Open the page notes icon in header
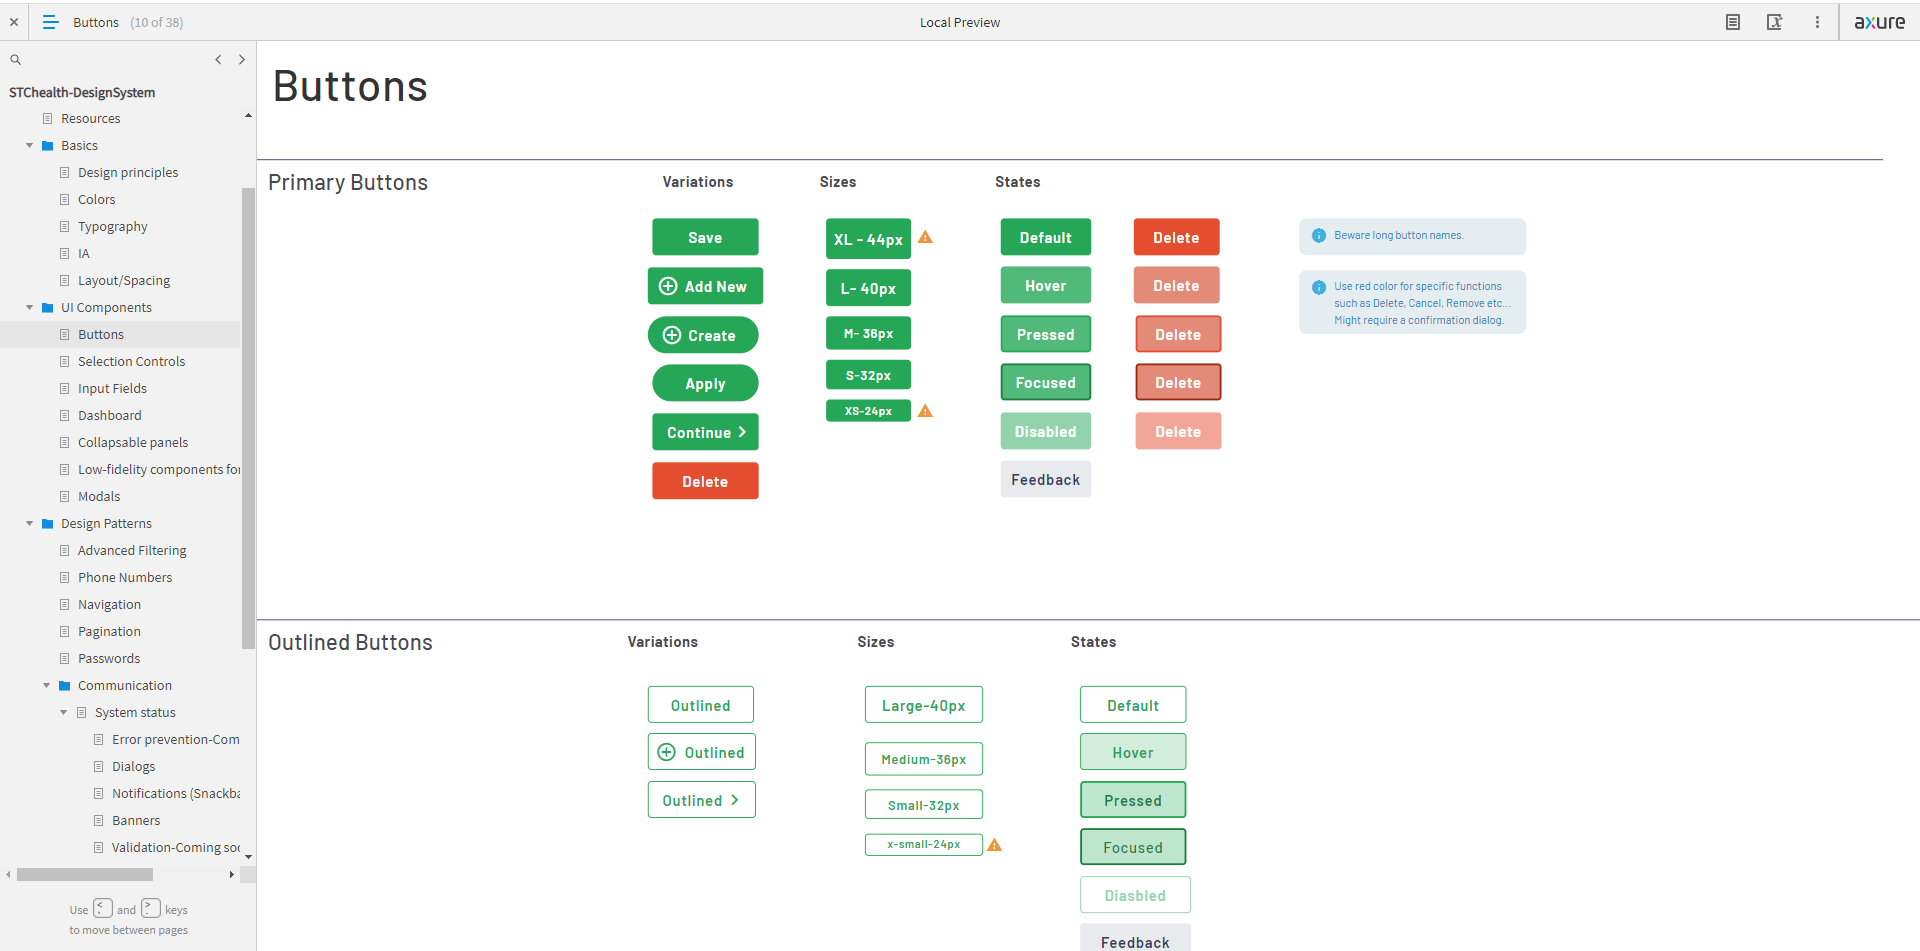 click(x=1733, y=22)
